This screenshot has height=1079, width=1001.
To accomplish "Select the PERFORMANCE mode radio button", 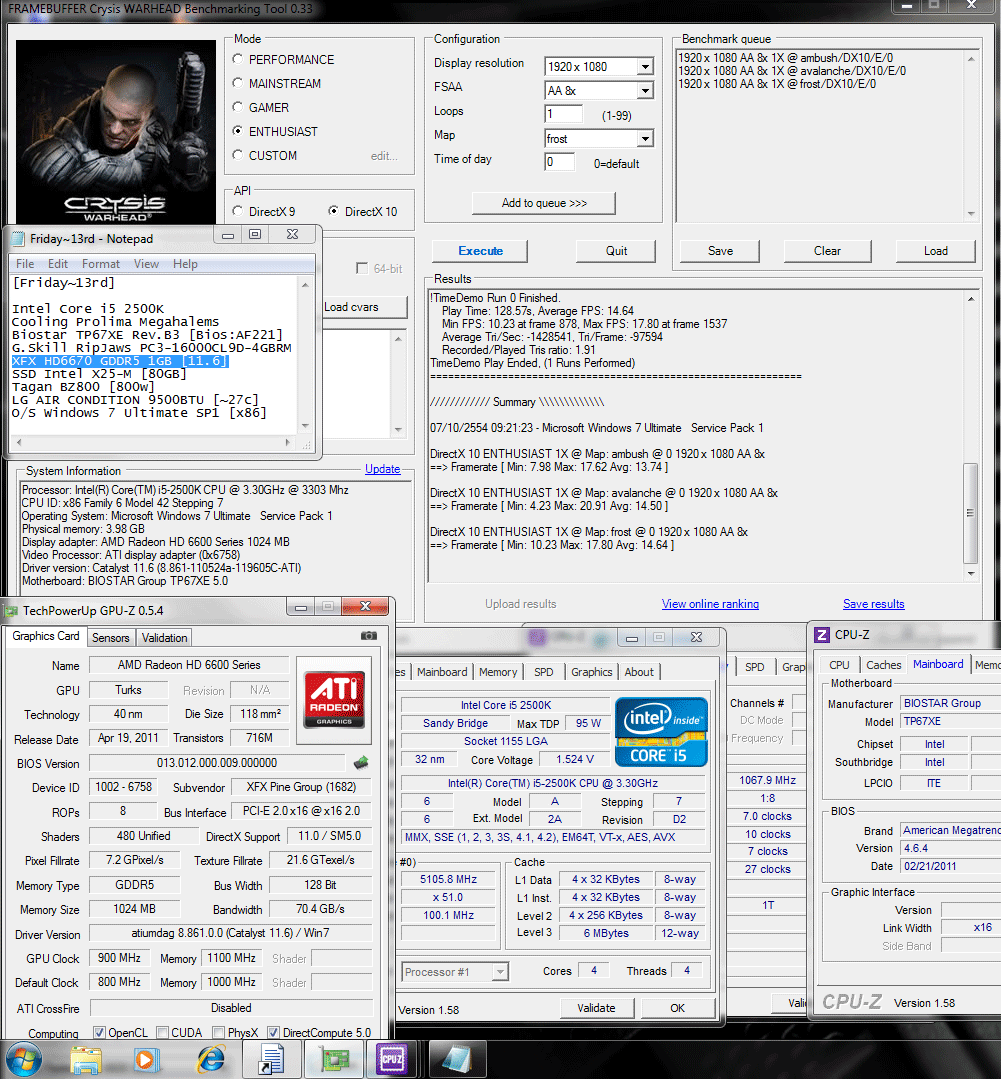I will pyautogui.click(x=237, y=59).
